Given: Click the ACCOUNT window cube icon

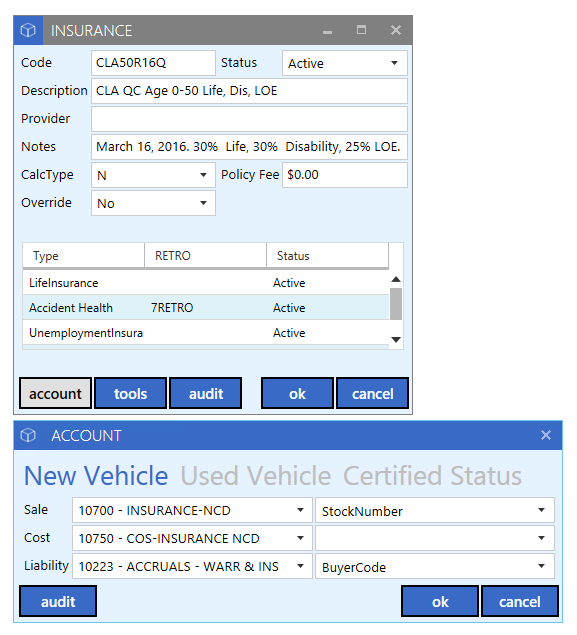Looking at the screenshot, I should (x=28, y=435).
